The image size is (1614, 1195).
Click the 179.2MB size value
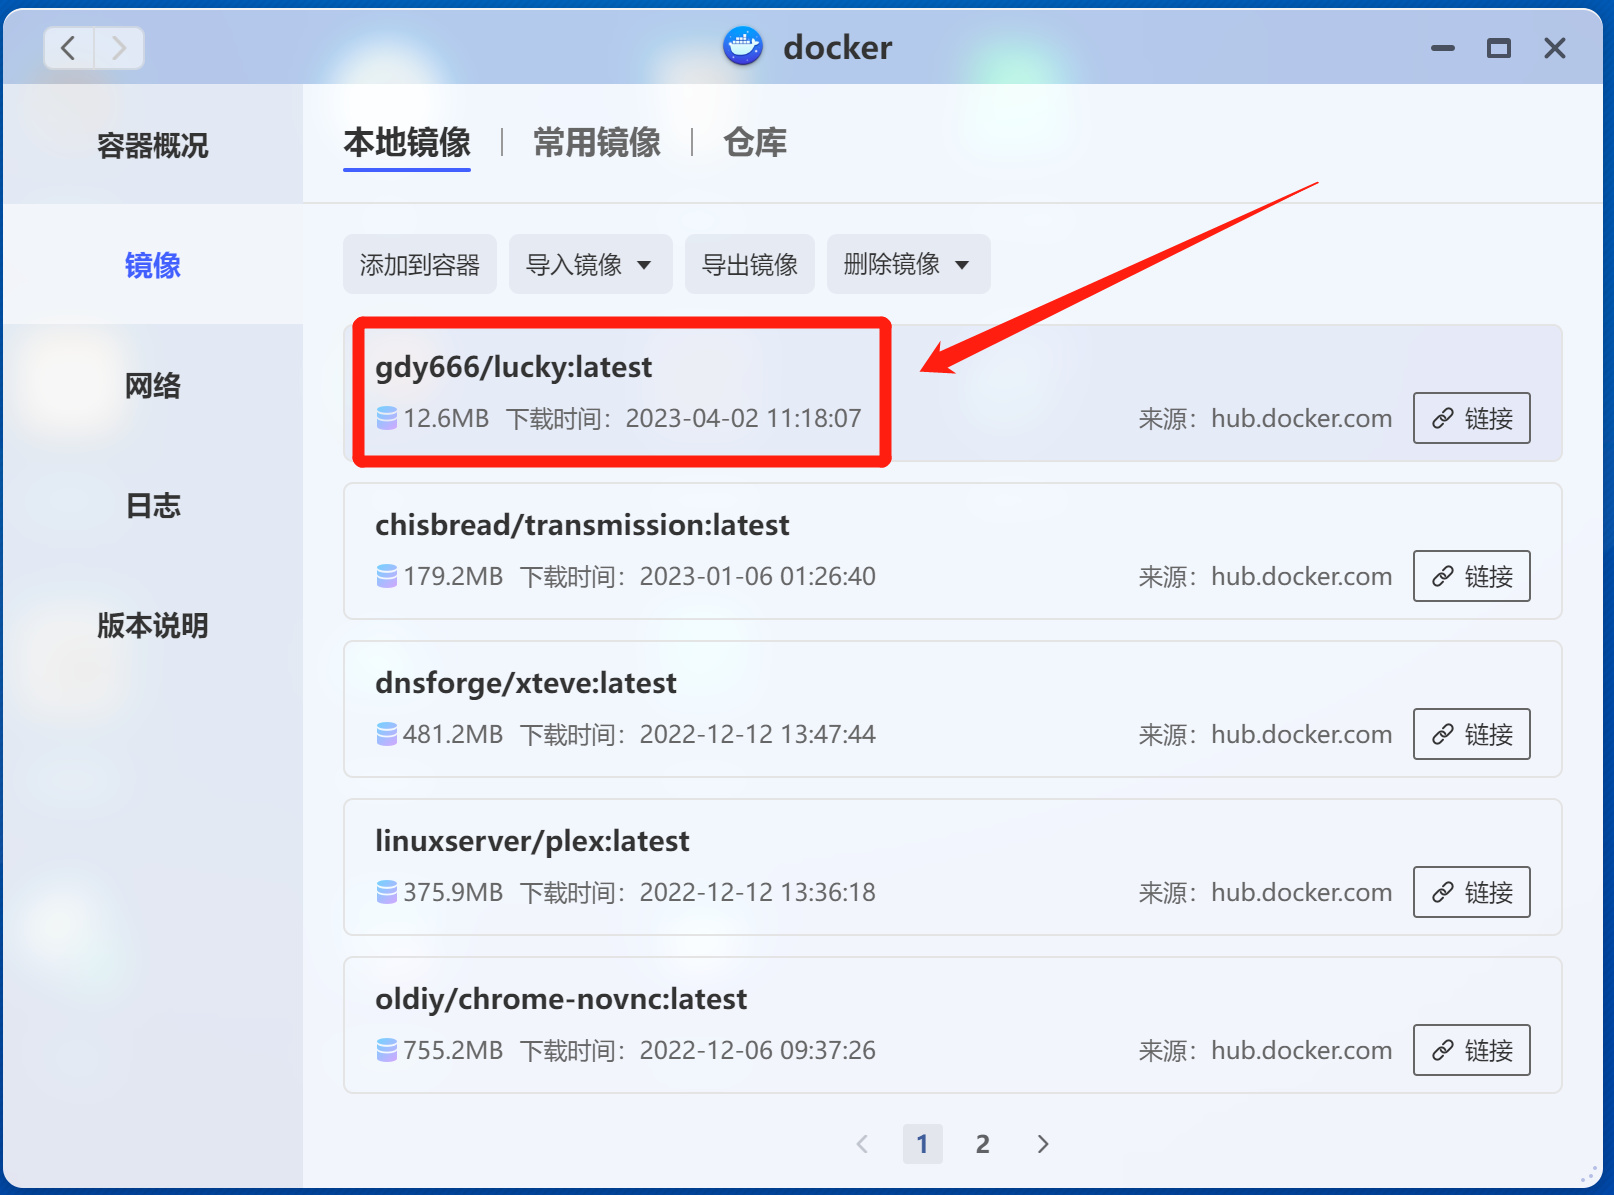453,576
